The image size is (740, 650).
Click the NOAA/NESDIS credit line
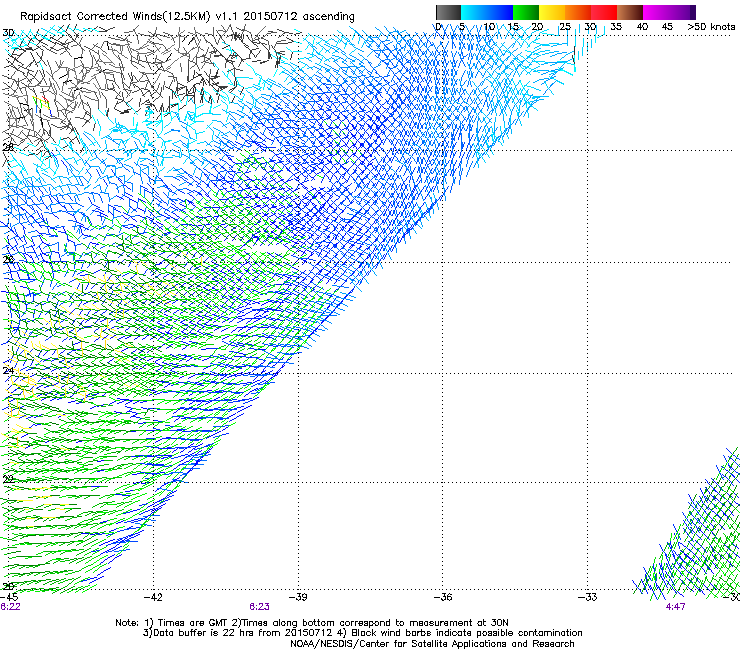tap(432, 644)
